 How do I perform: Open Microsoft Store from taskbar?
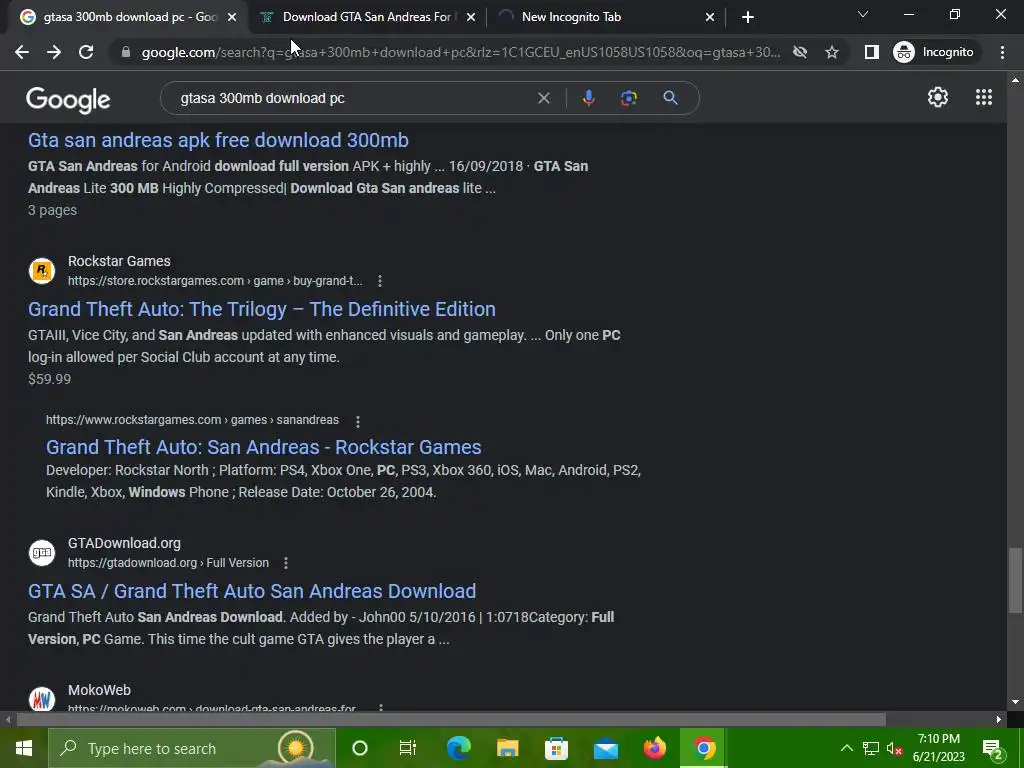tap(556, 748)
